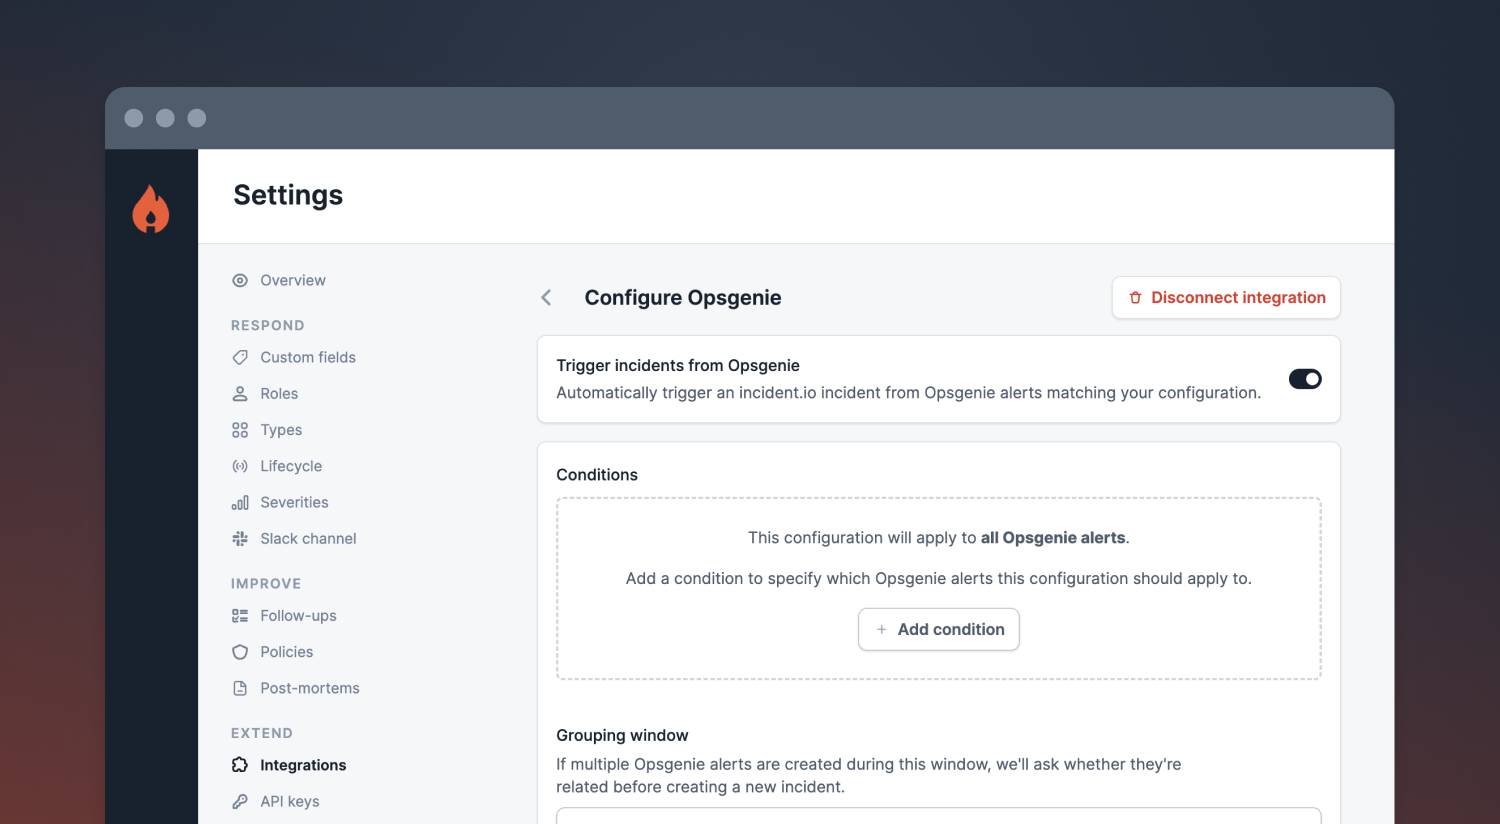Select Integrations in the sidebar
1500x824 pixels.
pyautogui.click(x=303, y=765)
